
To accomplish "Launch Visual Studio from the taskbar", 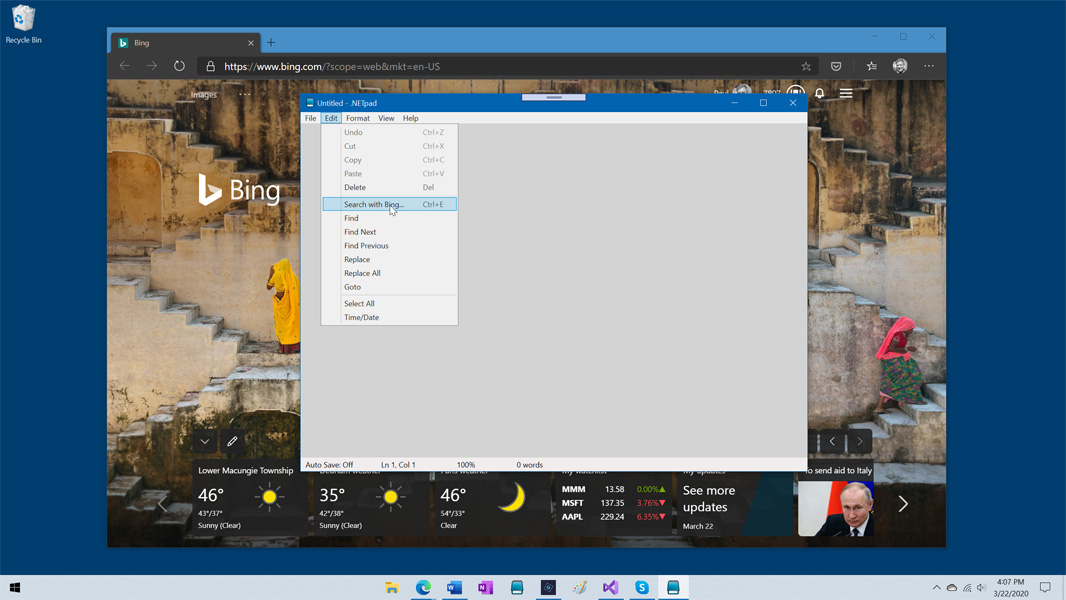I will (610, 587).
